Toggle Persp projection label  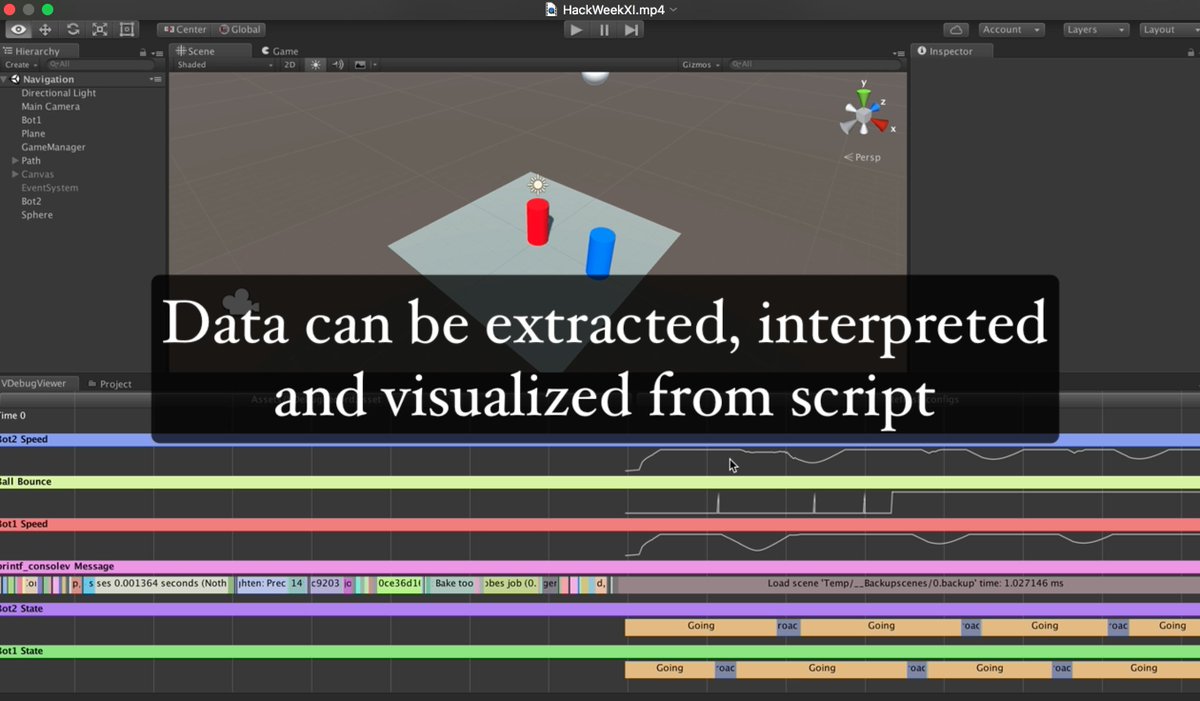862,157
